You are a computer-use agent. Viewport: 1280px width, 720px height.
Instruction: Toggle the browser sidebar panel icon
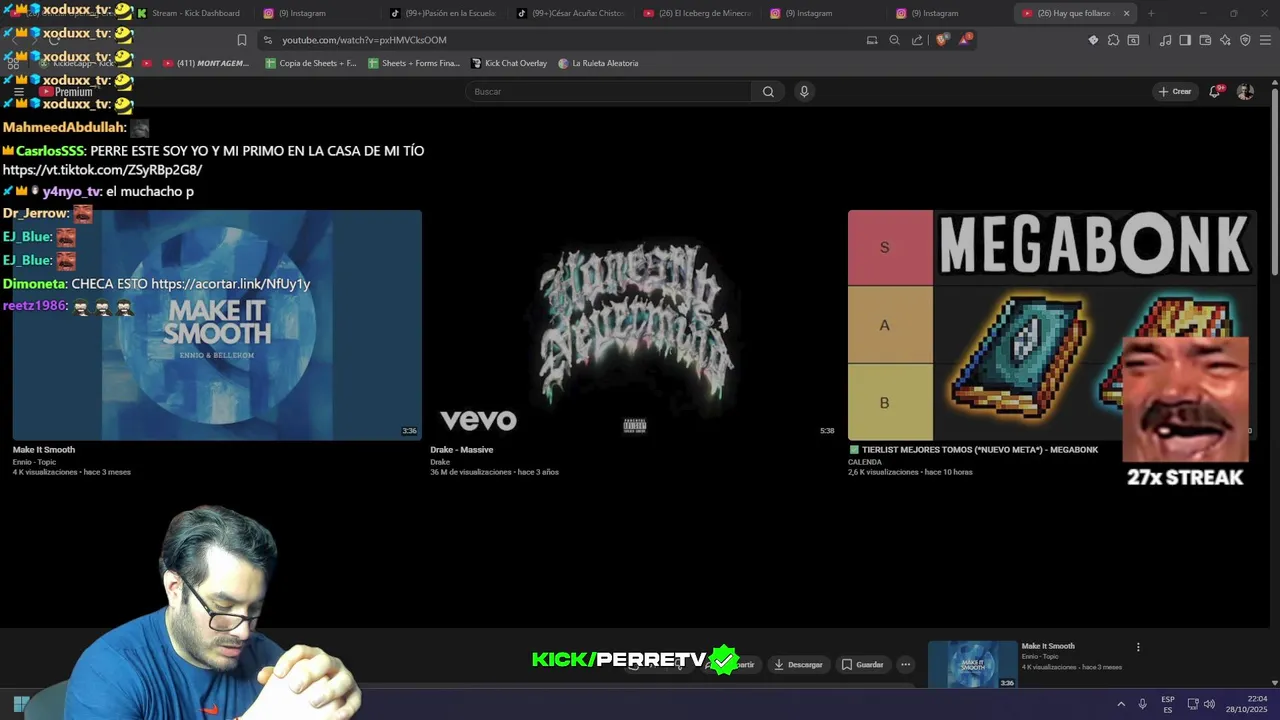[x=1185, y=40]
